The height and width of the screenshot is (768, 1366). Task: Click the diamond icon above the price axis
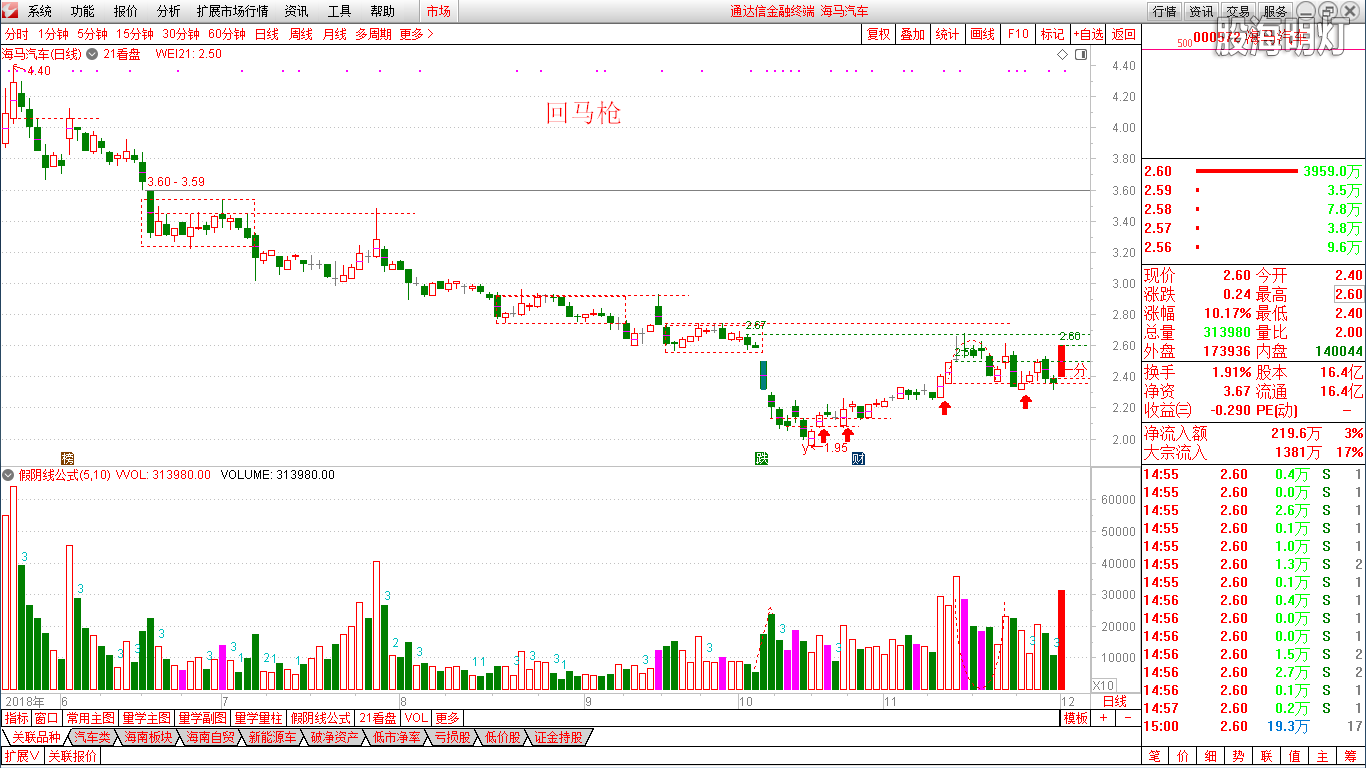1062,54
